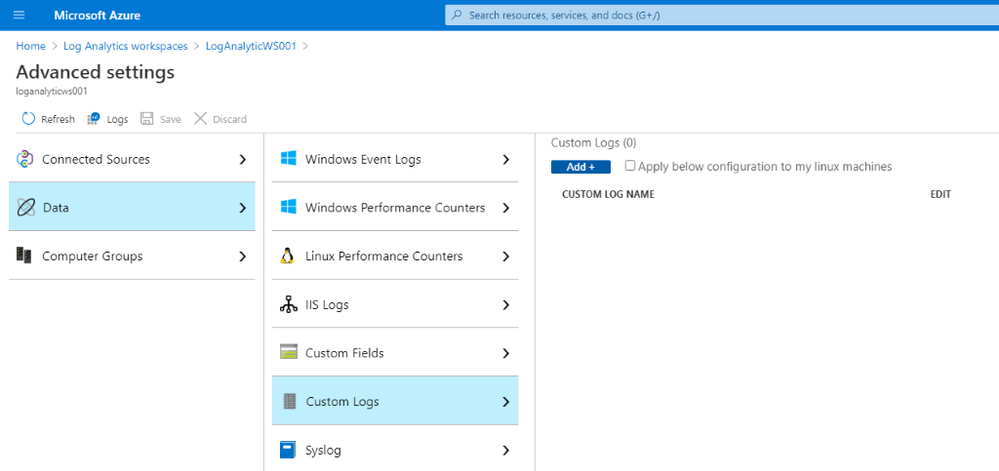Open LogAnalyticWS001 breadcrumb link
Viewport: 999px width, 471px height.
(251, 47)
